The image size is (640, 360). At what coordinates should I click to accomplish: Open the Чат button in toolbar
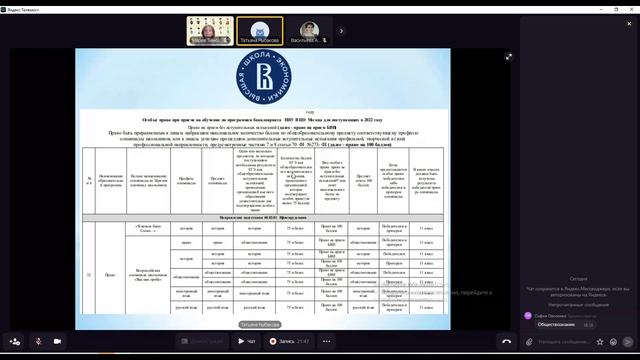247,341
